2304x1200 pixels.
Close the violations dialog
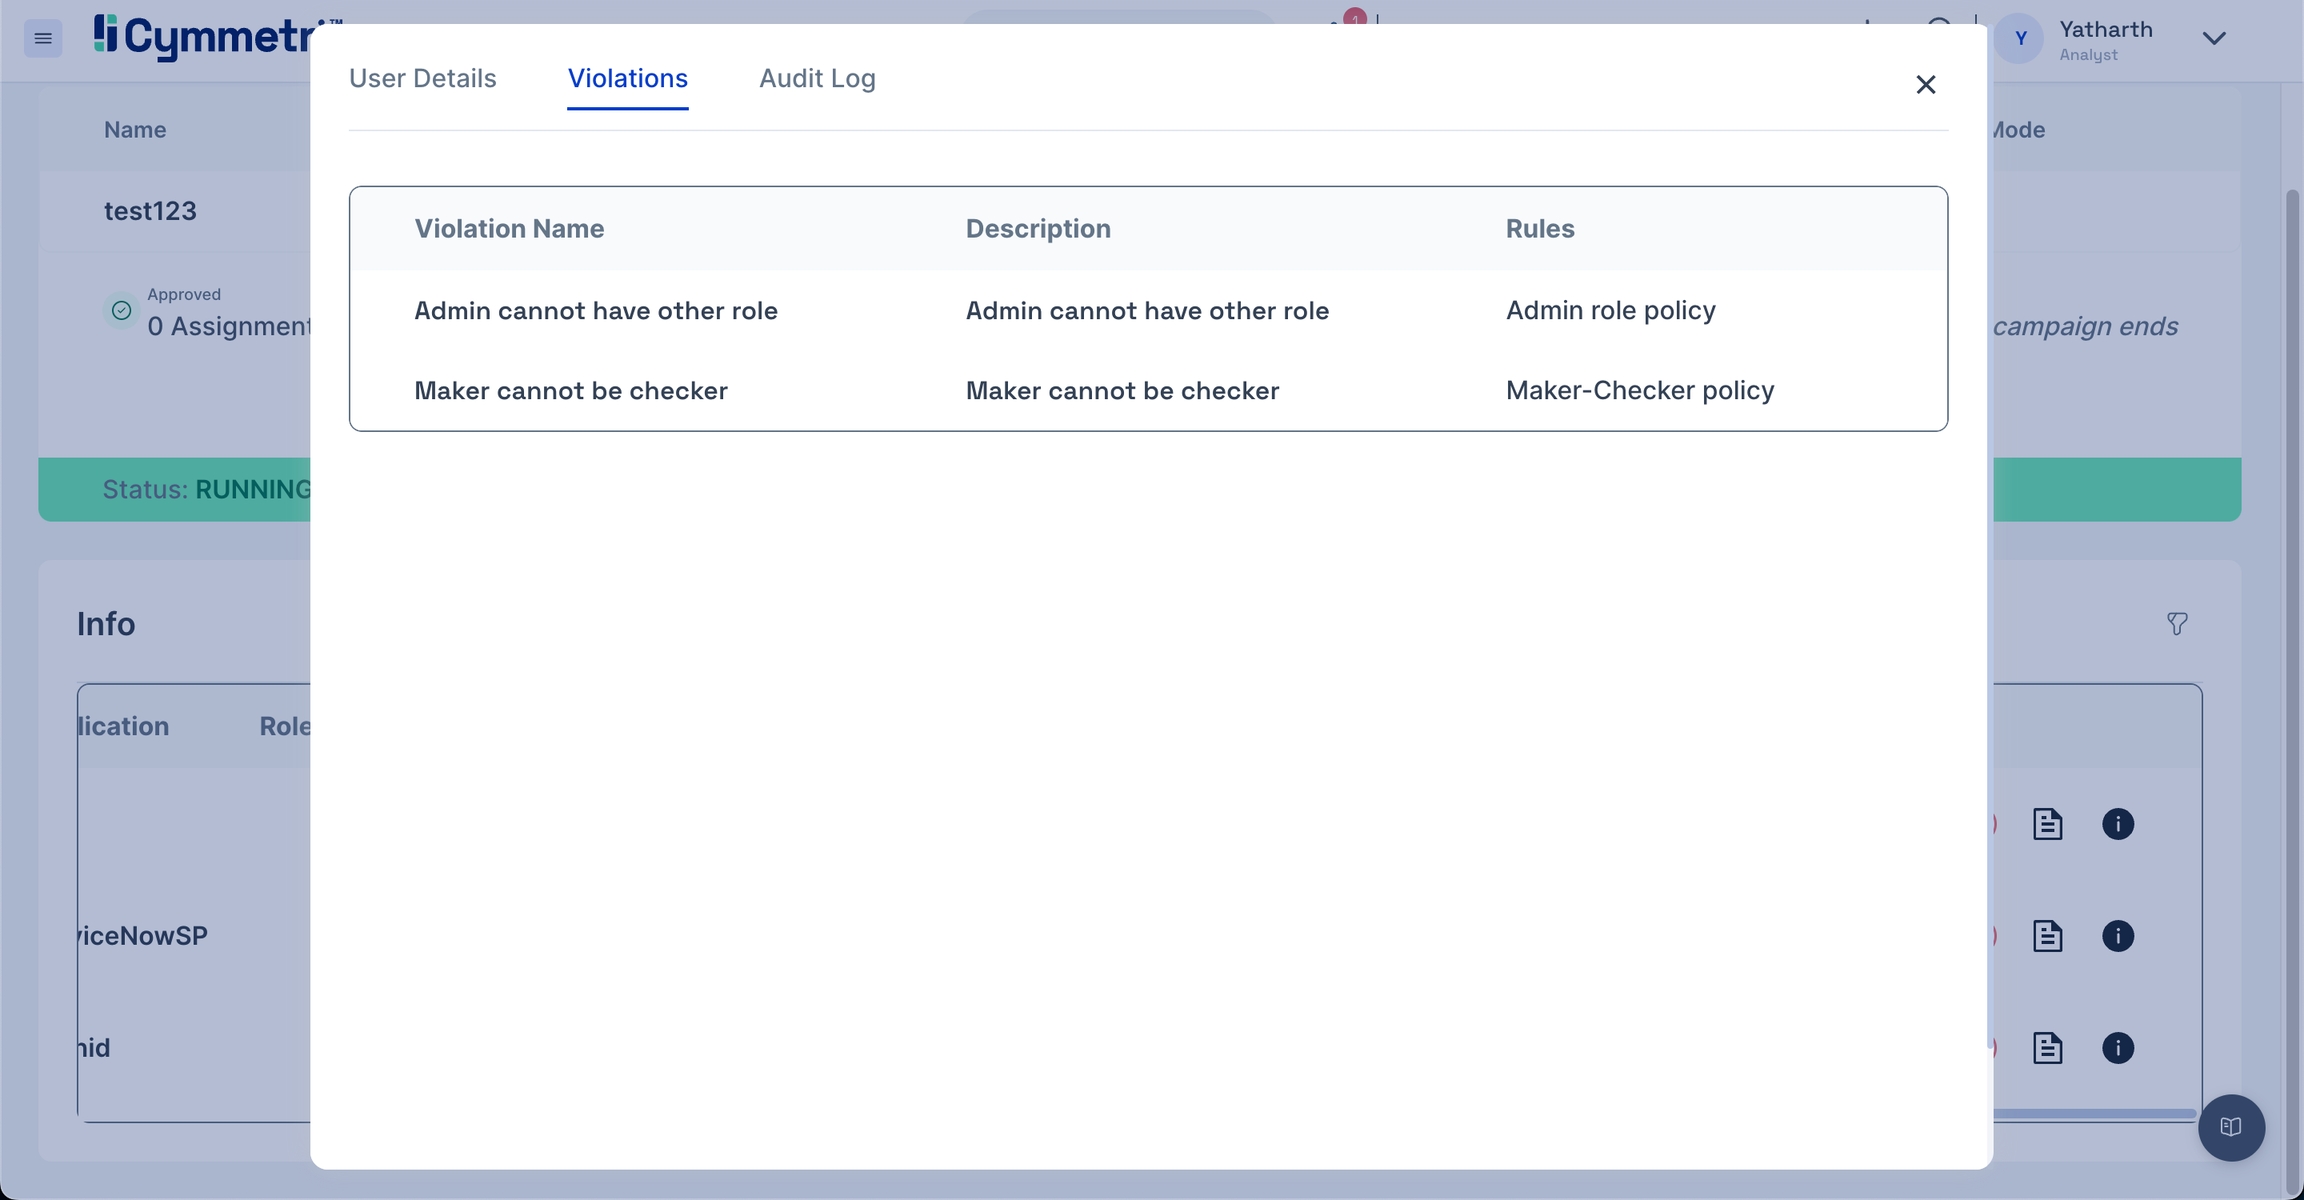click(x=1925, y=85)
